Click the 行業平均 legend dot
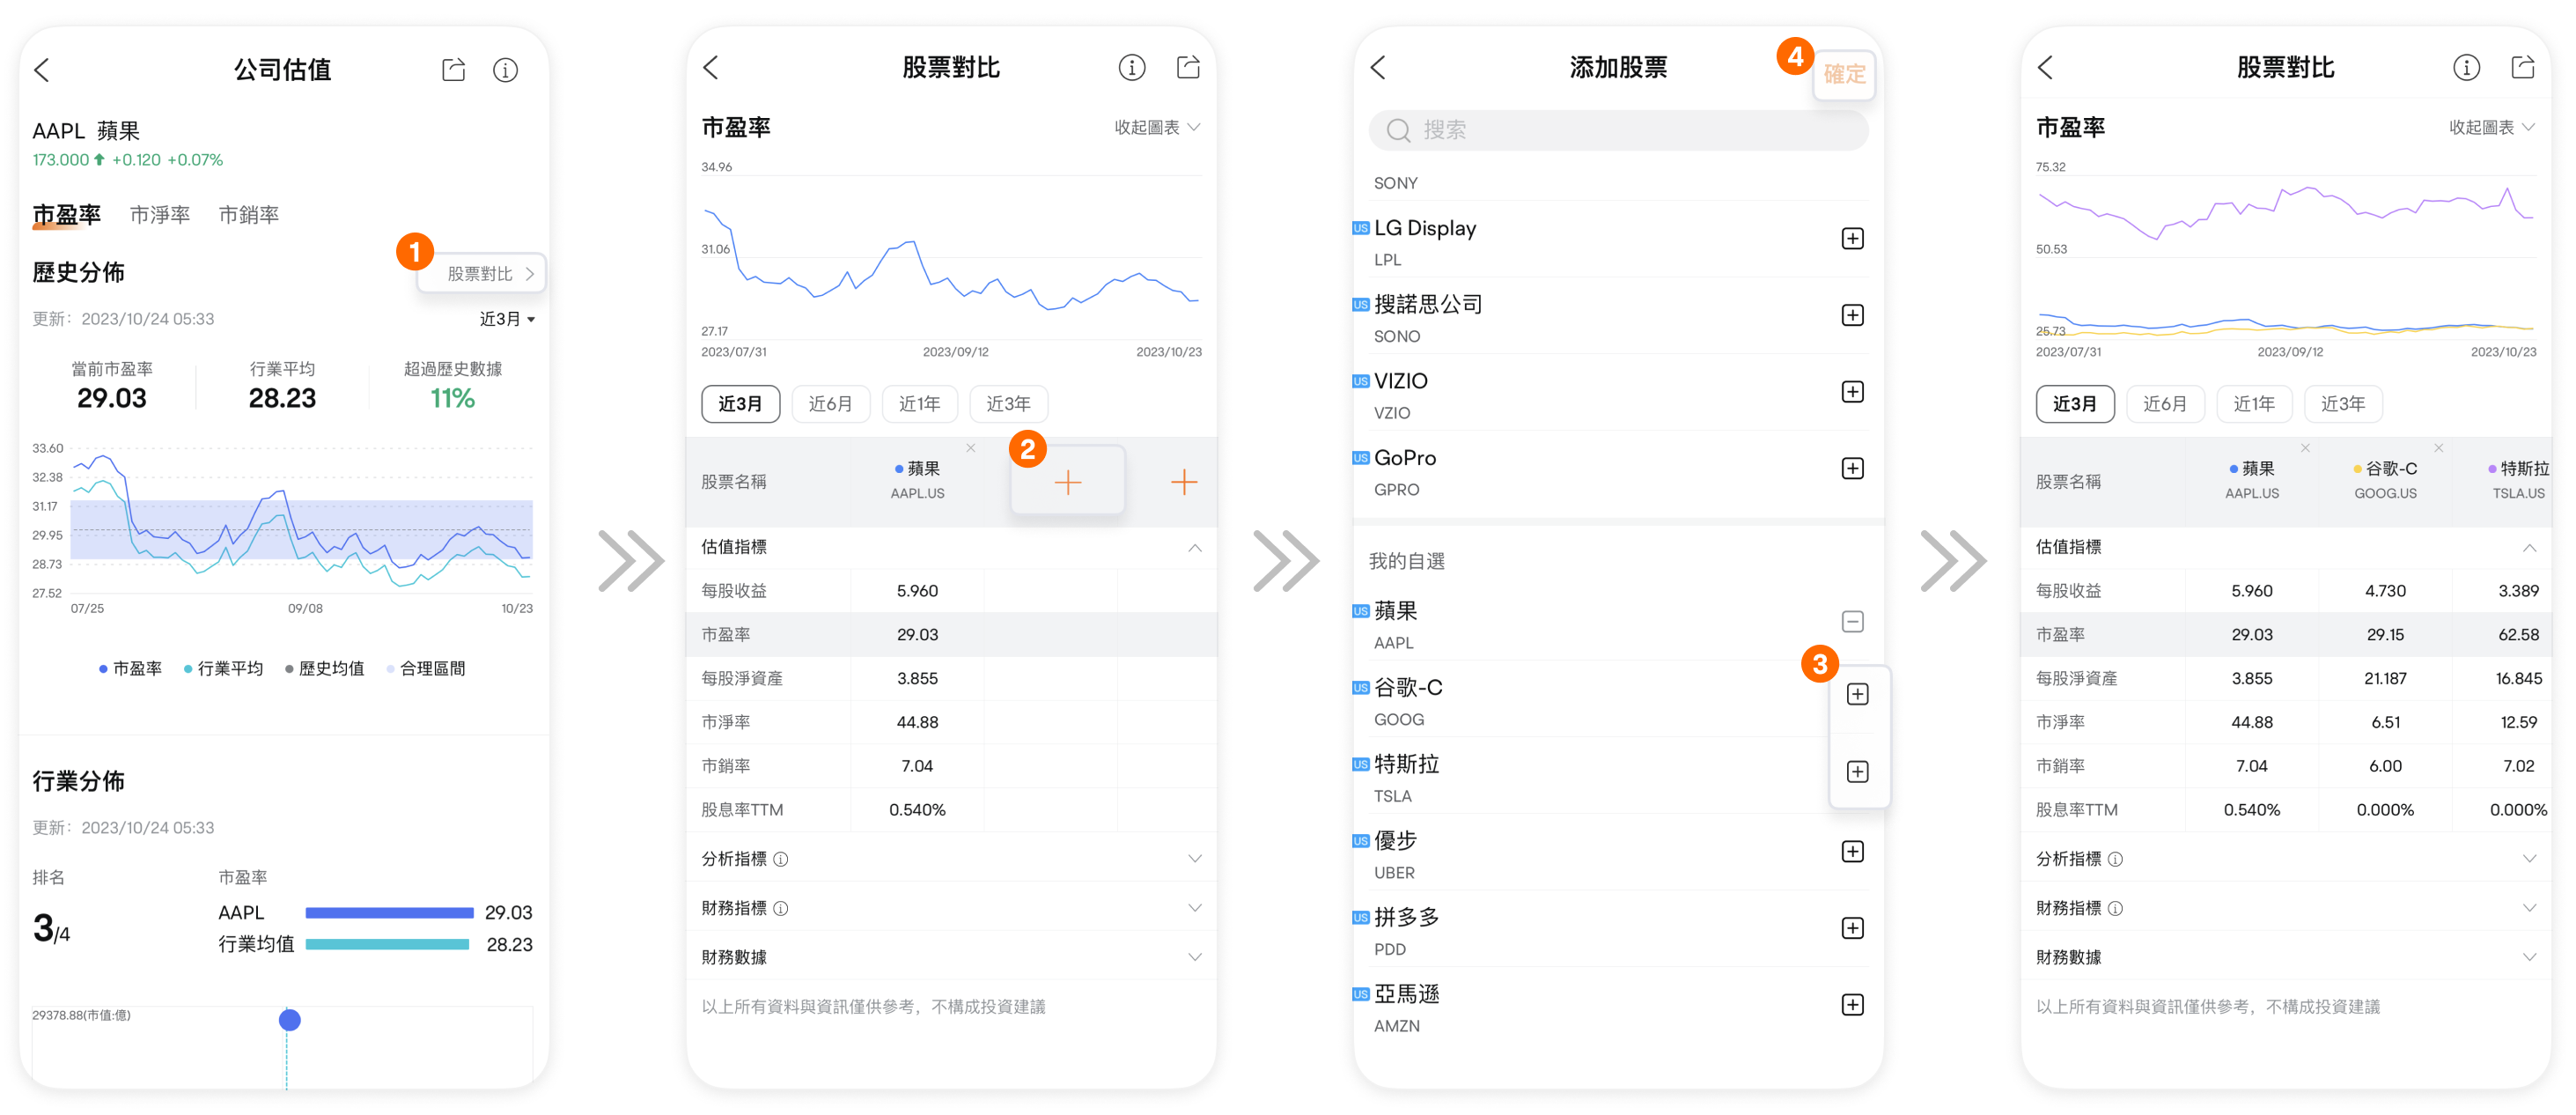The height and width of the screenshot is (1115, 2576). pyautogui.click(x=188, y=669)
